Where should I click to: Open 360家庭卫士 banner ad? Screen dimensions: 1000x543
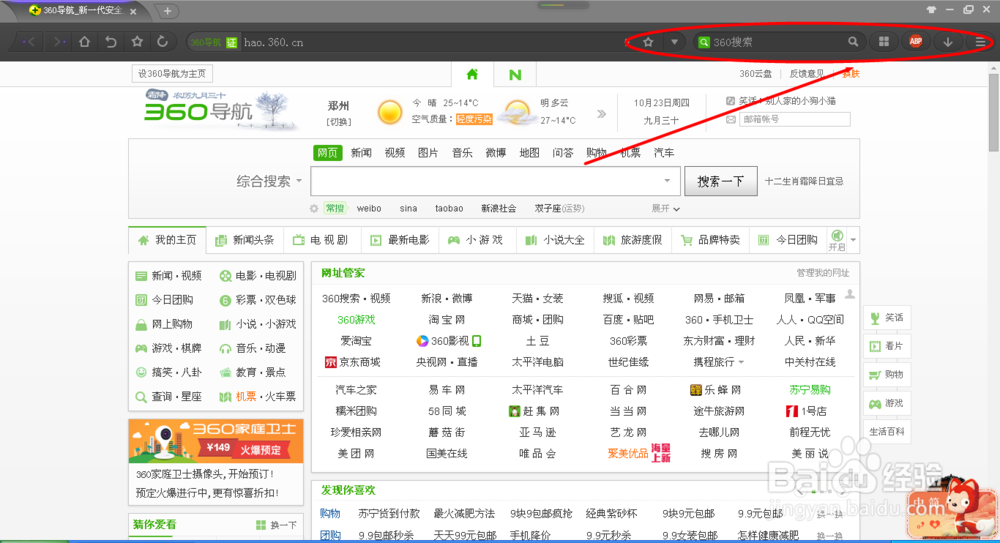point(216,441)
